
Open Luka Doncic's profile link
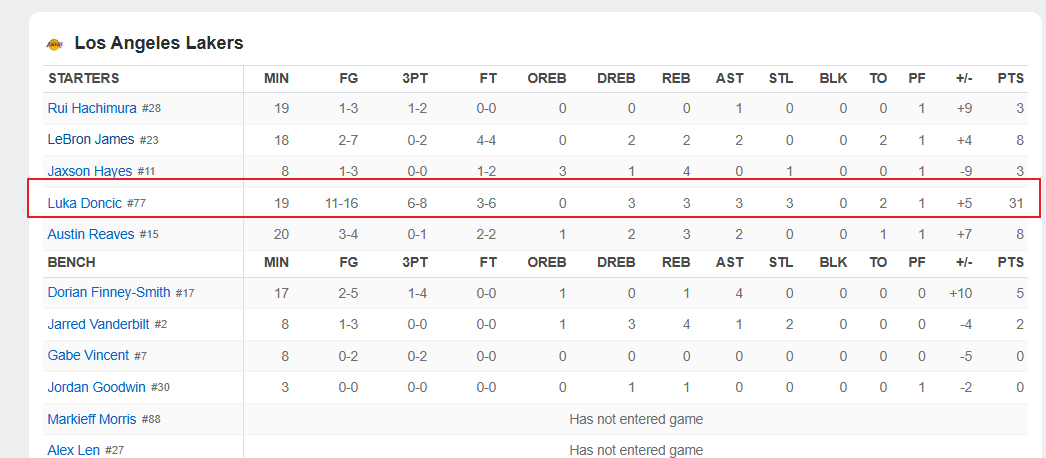click(85, 203)
